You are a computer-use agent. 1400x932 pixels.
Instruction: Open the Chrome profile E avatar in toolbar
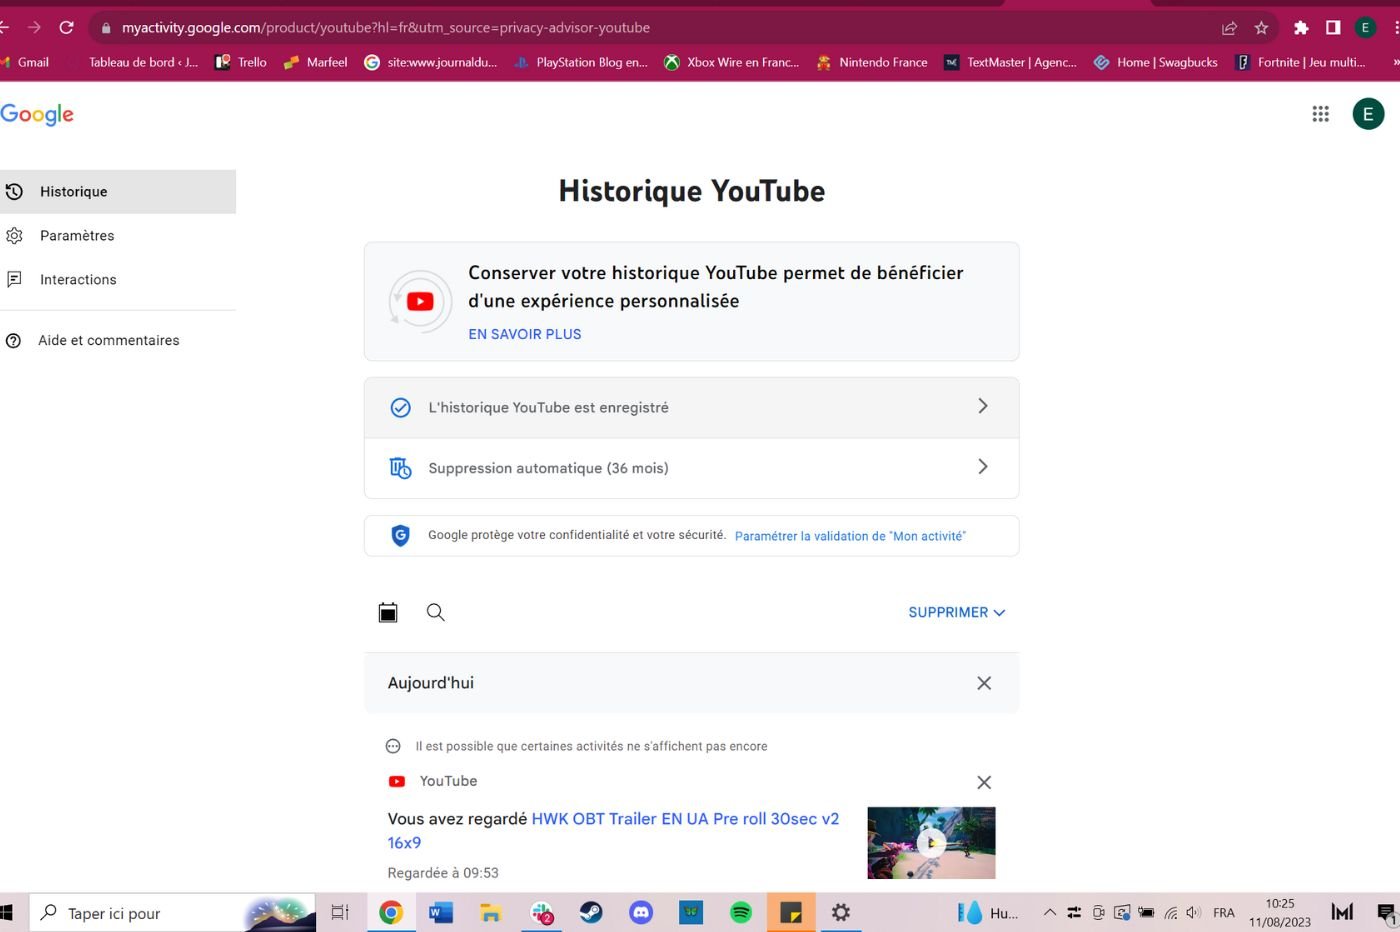pos(1365,27)
